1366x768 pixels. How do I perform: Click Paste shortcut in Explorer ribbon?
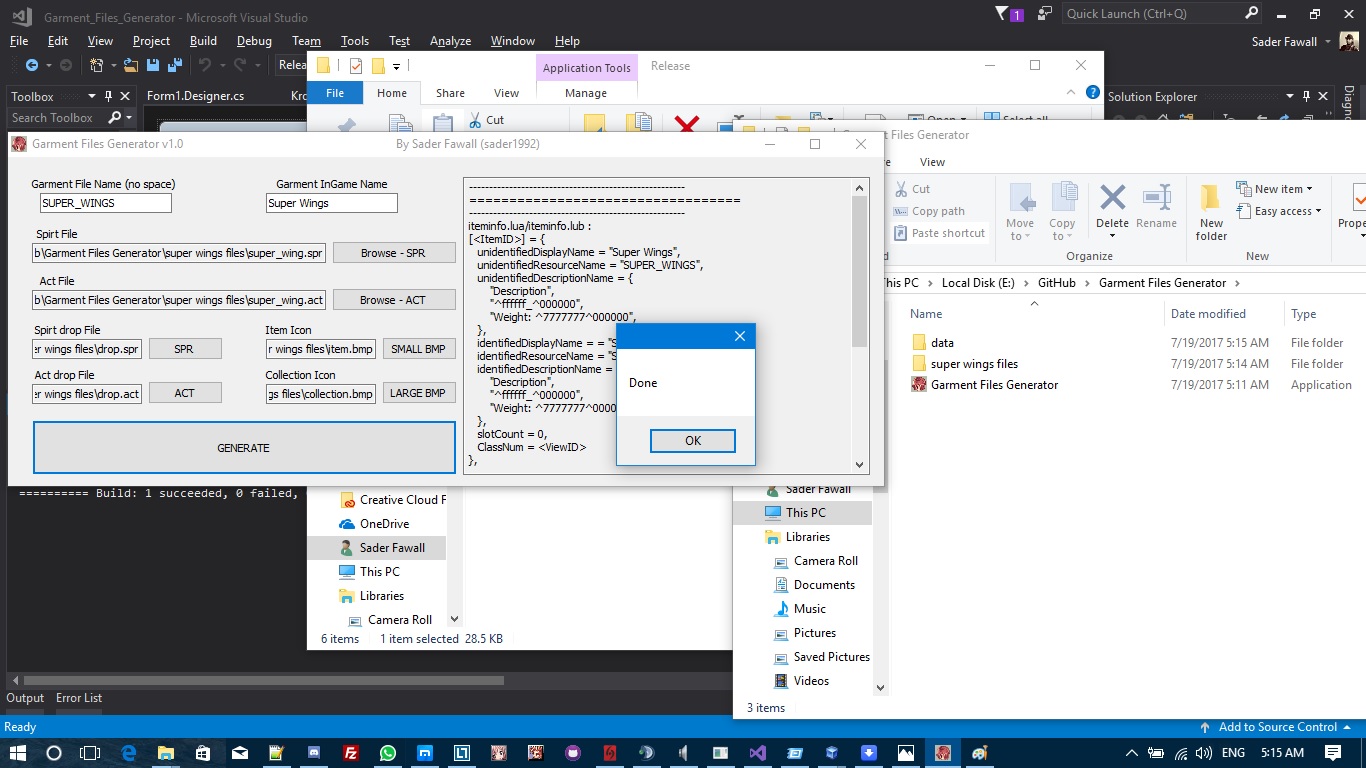(x=939, y=233)
